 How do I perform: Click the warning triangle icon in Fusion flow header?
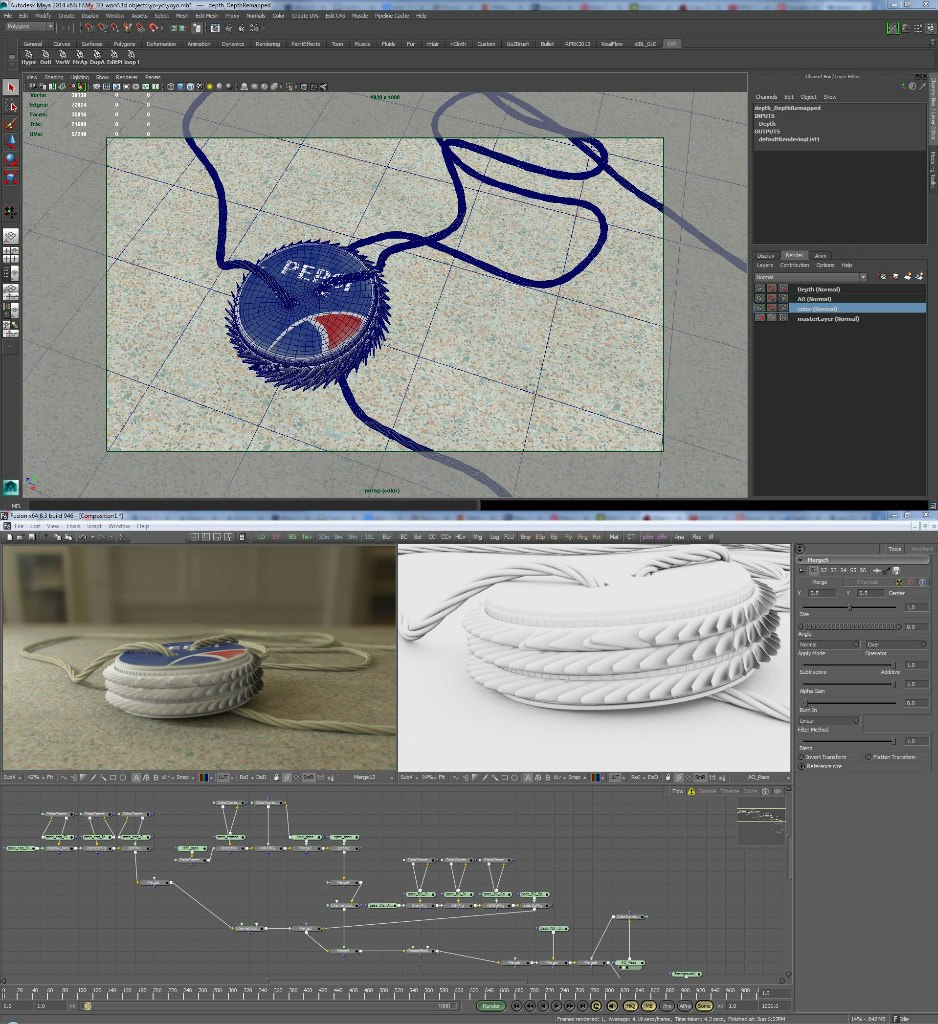tap(691, 791)
